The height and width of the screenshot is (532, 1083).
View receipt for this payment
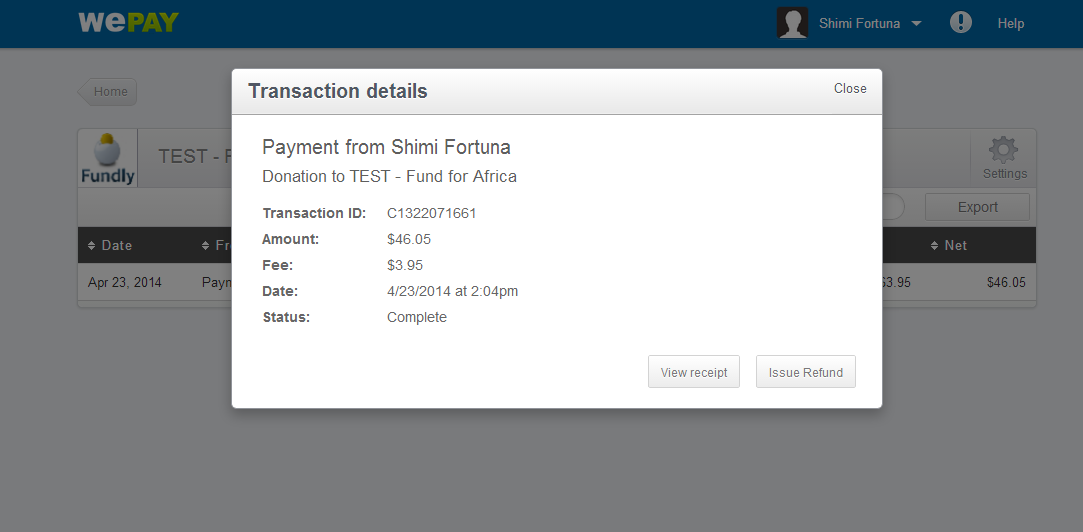pos(693,372)
